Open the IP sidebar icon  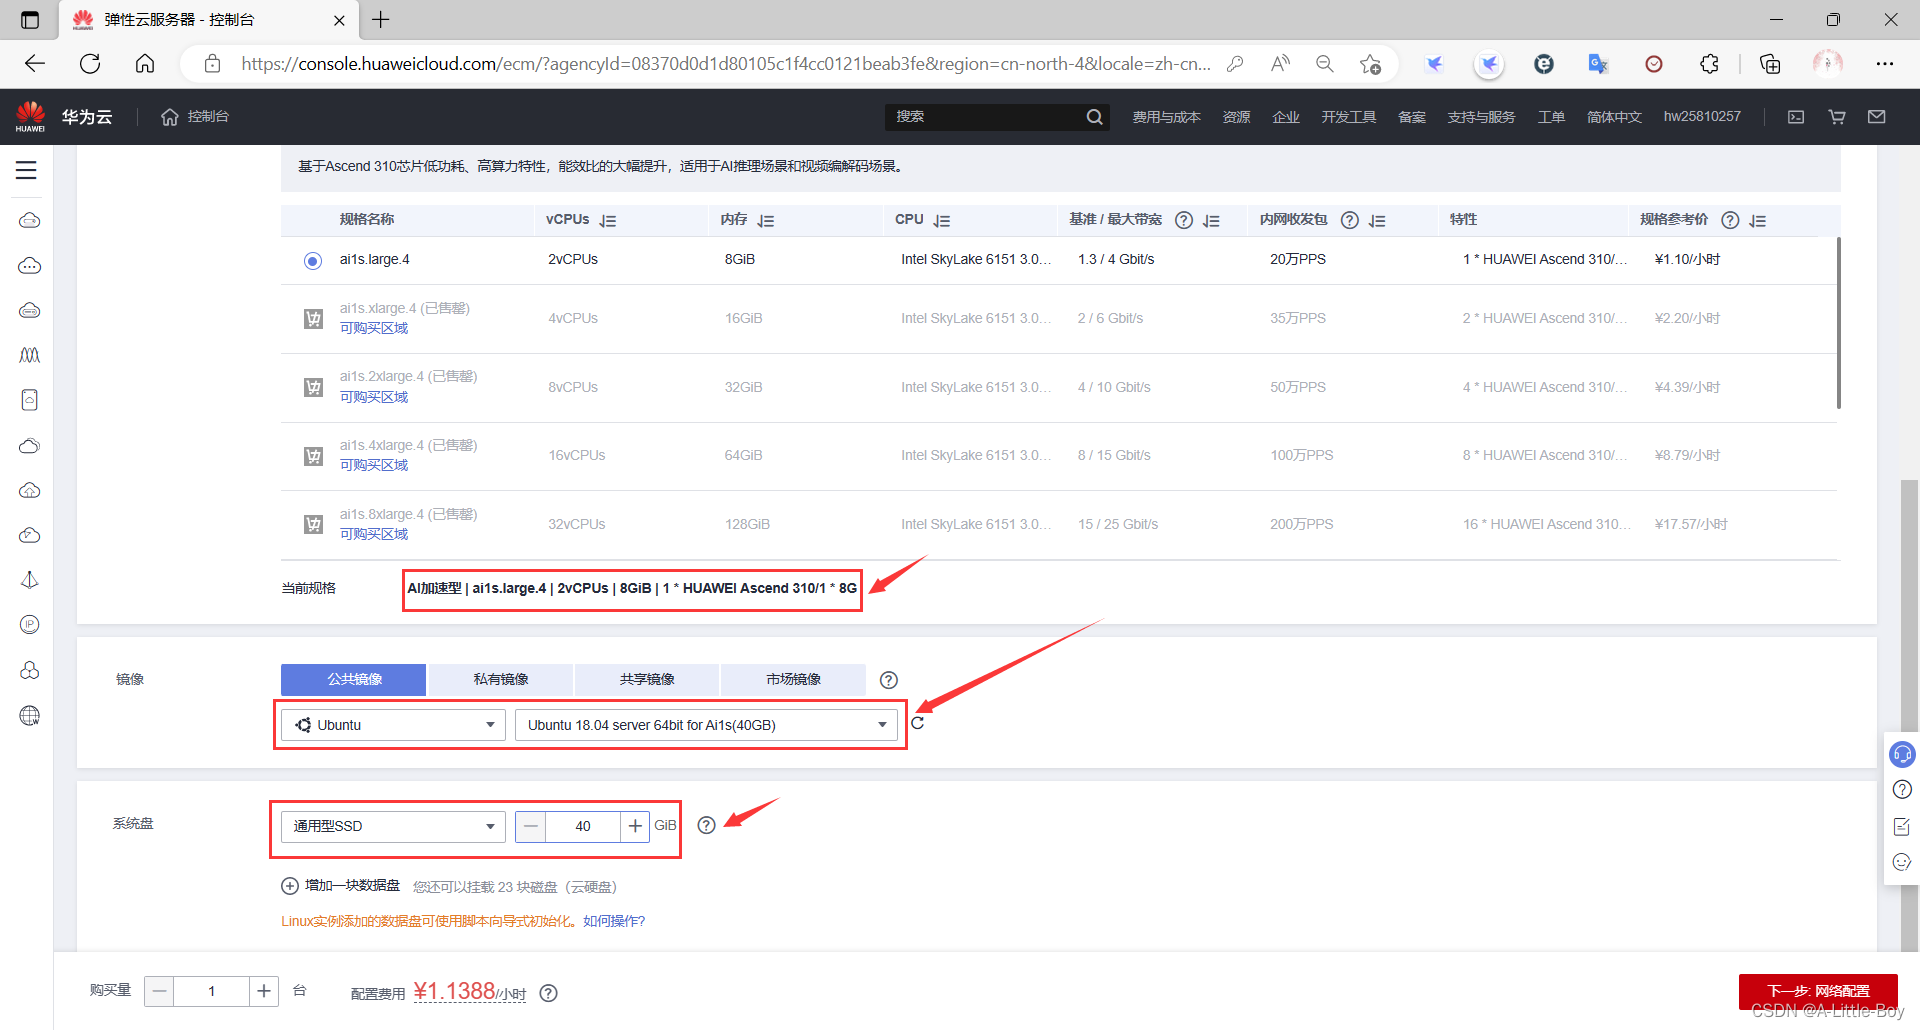tap(30, 625)
